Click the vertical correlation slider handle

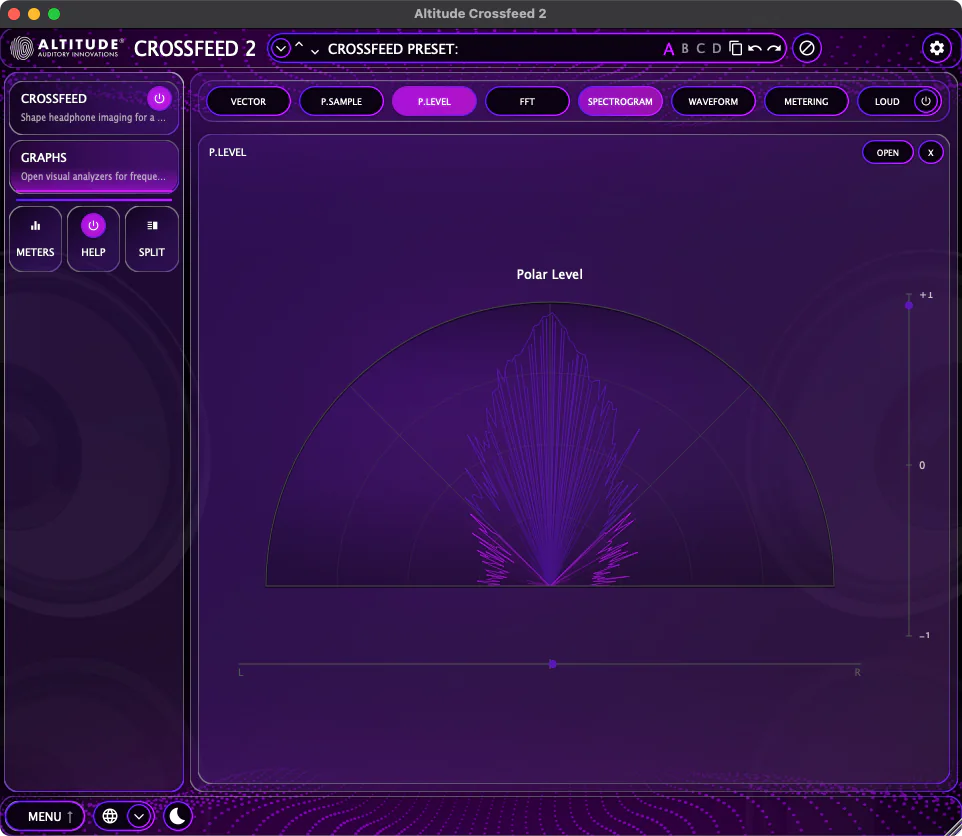(909, 305)
